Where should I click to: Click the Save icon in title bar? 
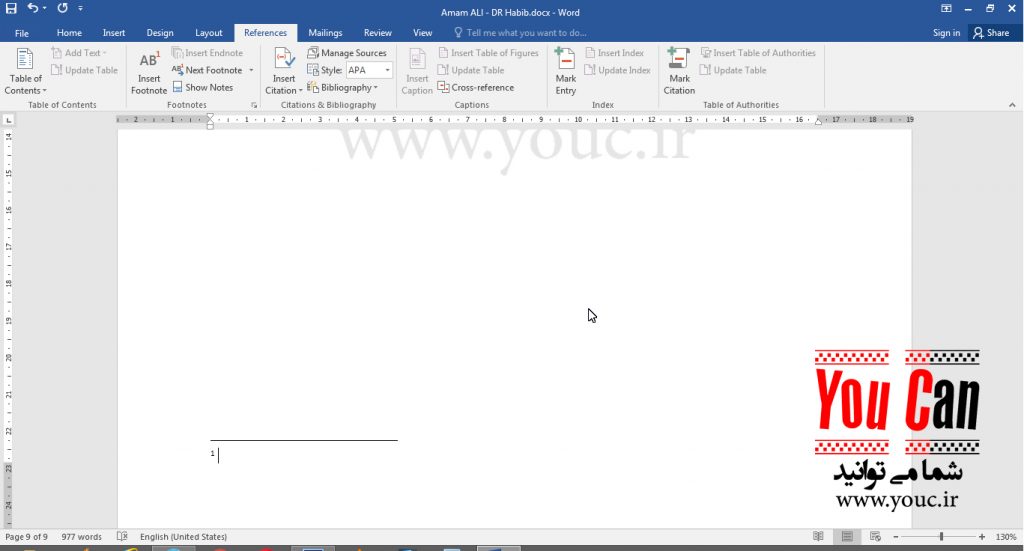[11, 8]
